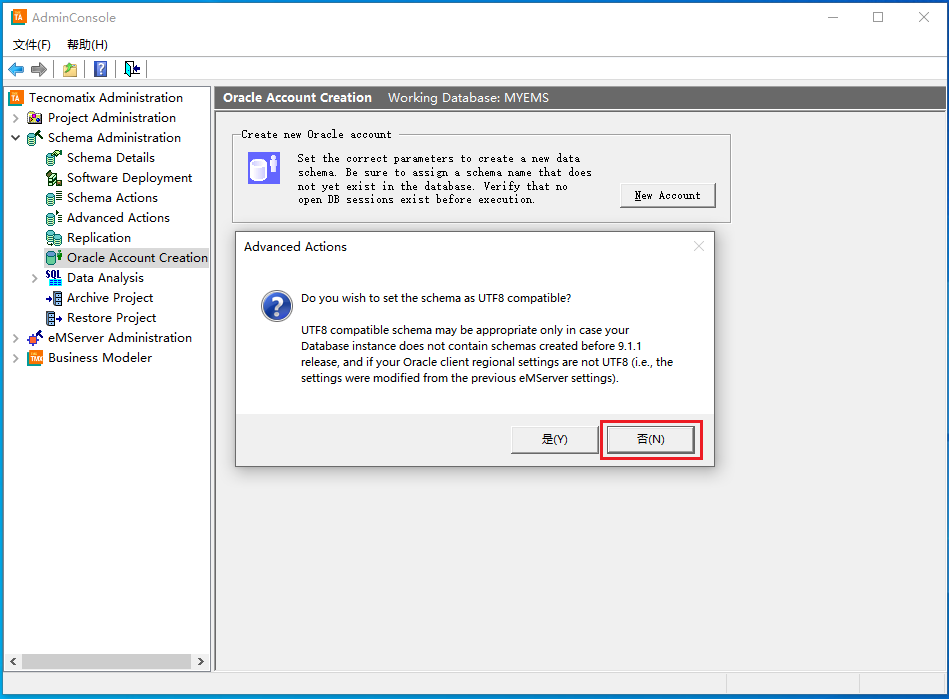Click the tree panel horizontal scrollbar right arrow
949x699 pixels.
201,662
